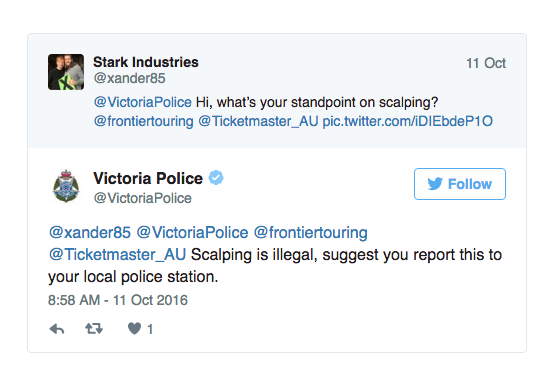Click the Victoria Police display name
The width and height of the screenshot is (560, 373).
pos(148,178)
